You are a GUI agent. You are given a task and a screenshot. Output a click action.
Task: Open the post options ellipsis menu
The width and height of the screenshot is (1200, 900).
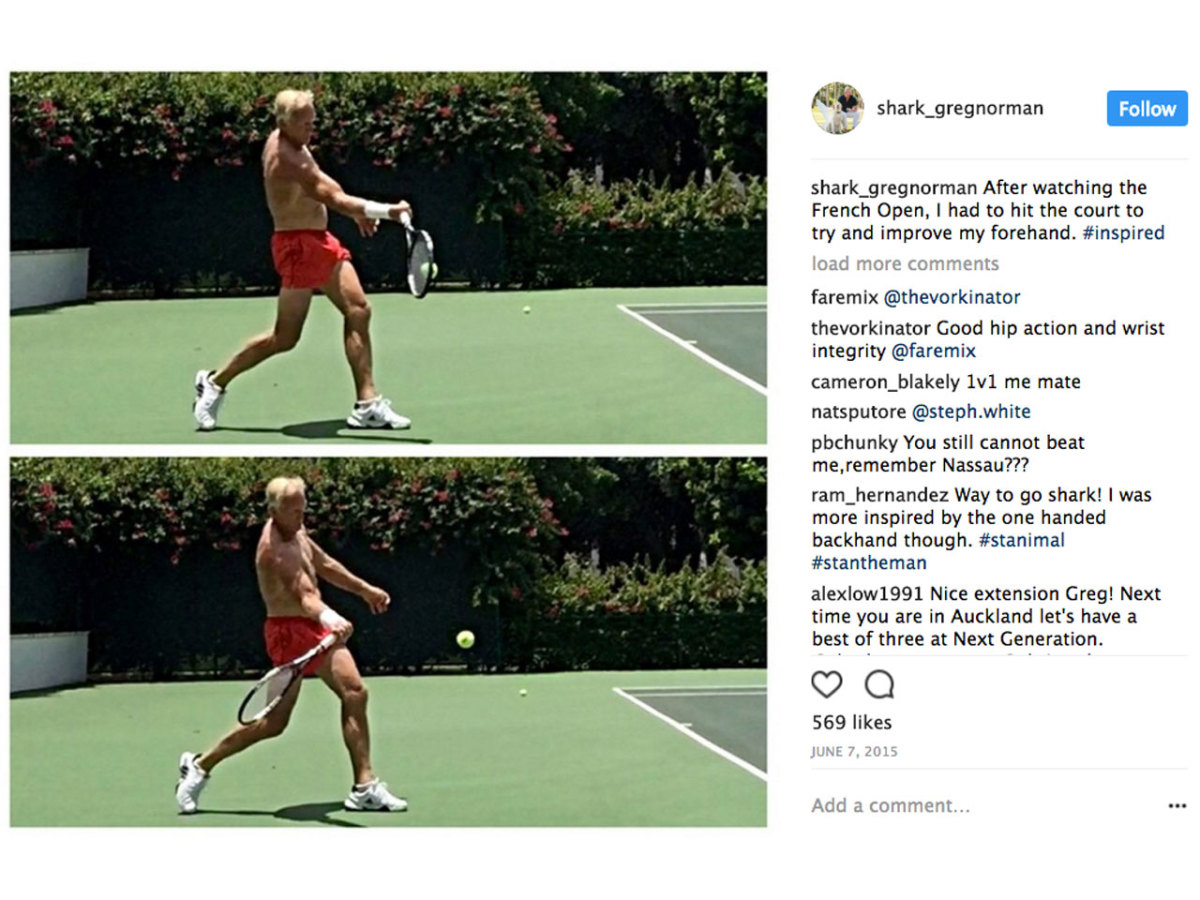tap(1177, 805)
